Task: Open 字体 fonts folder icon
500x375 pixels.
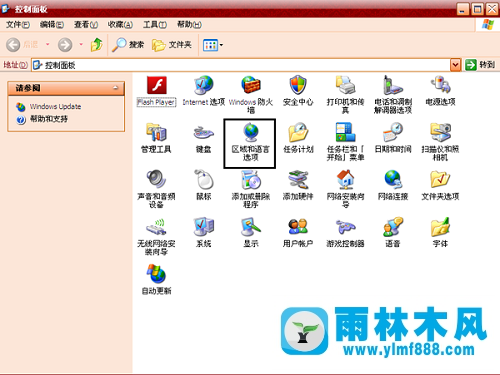Action: click(x=440, y=233)
